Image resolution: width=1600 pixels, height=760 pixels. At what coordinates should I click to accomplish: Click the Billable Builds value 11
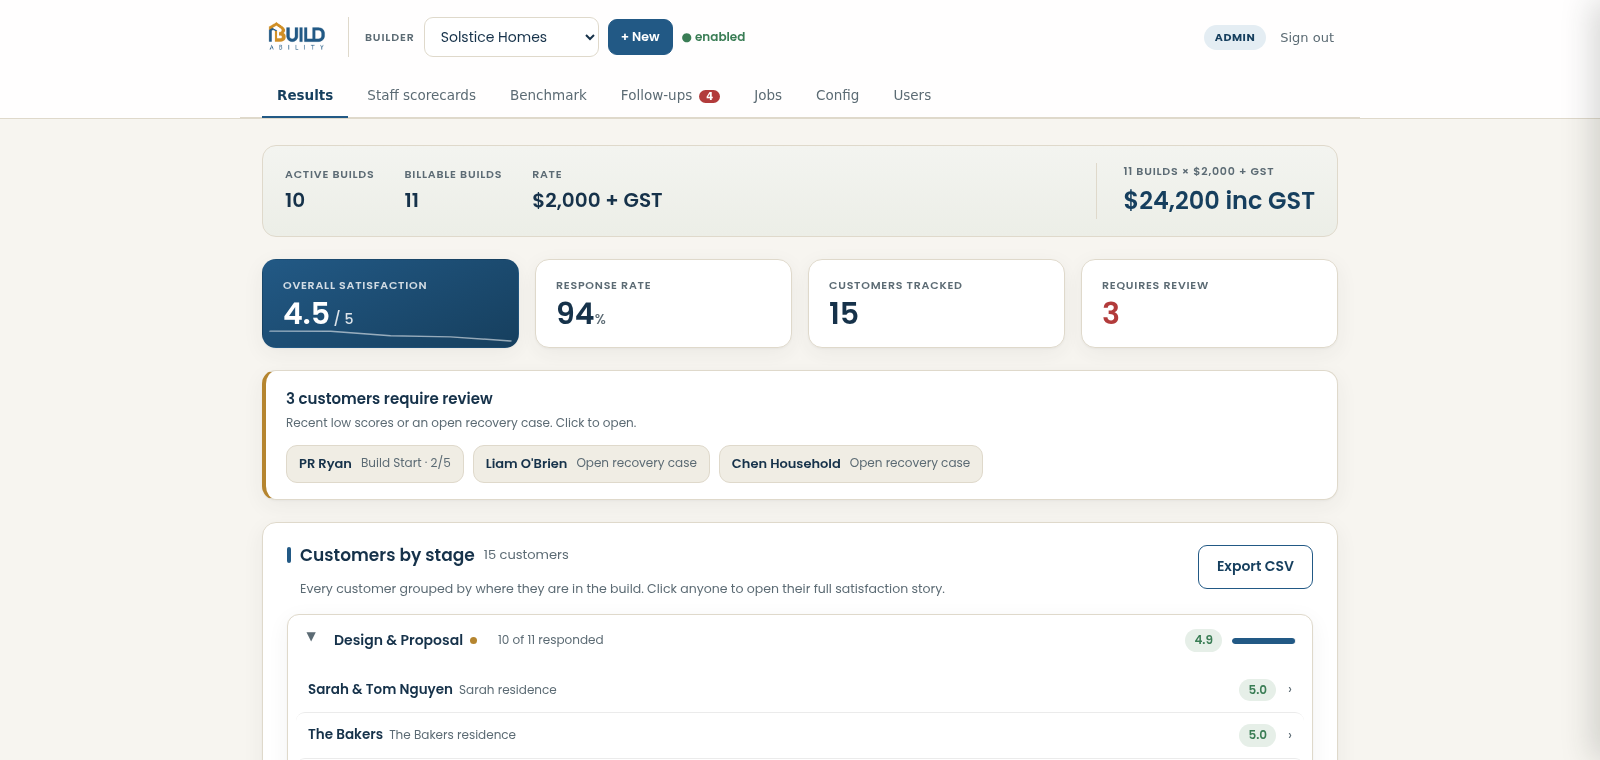(412, 200)
